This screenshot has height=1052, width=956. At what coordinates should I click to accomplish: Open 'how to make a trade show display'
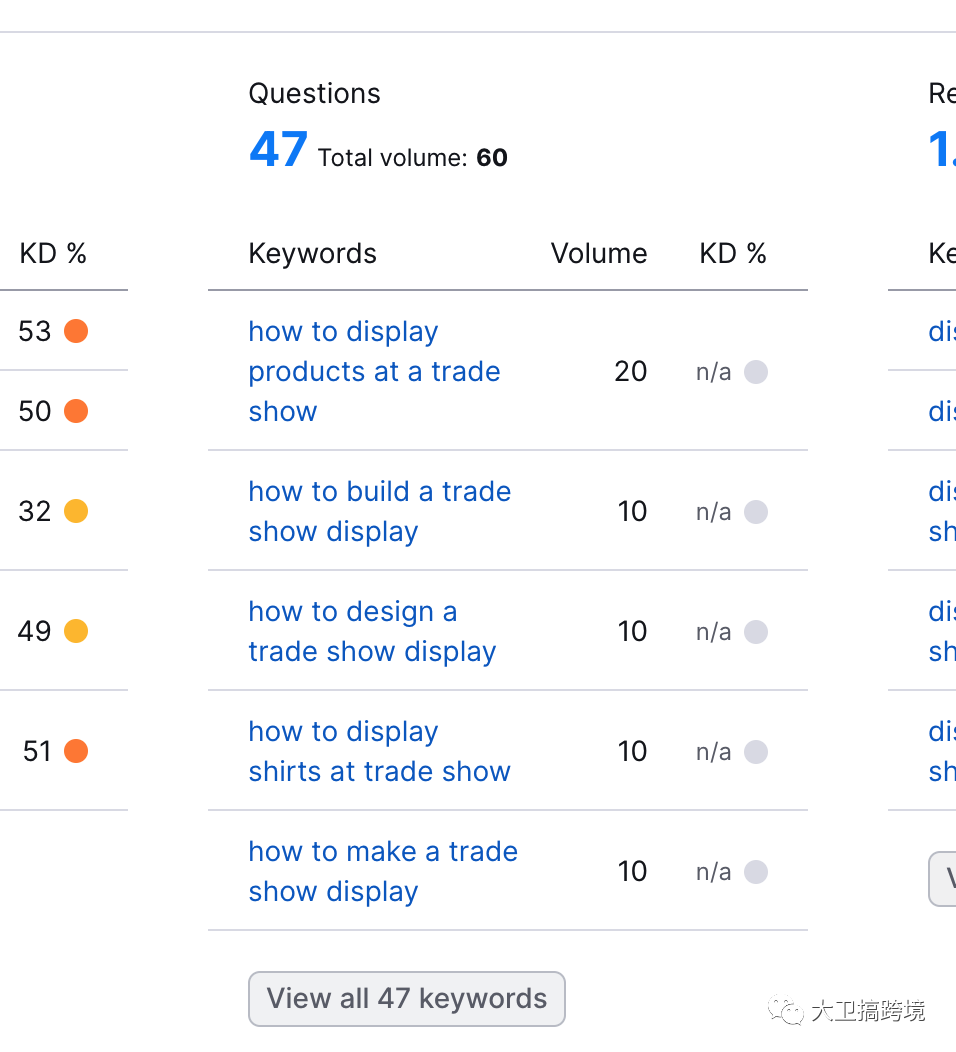(383, 871)
